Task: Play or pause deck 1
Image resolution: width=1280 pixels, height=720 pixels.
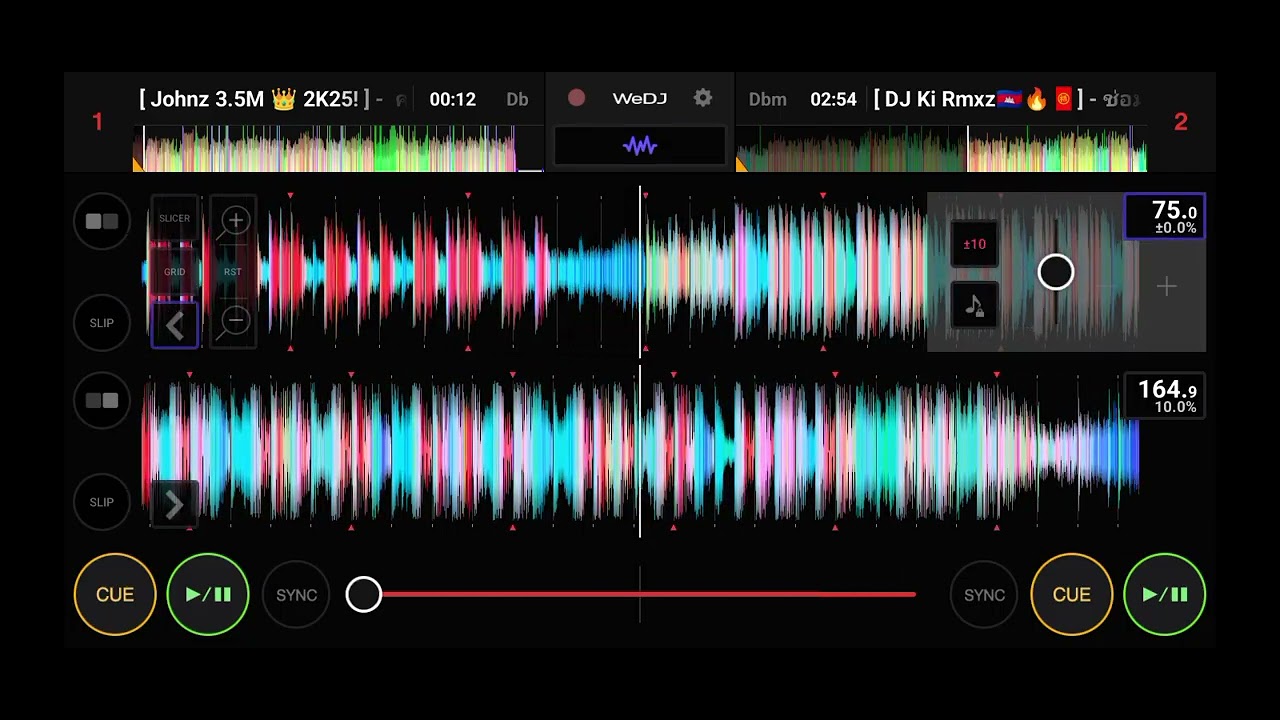Action: 208,595
